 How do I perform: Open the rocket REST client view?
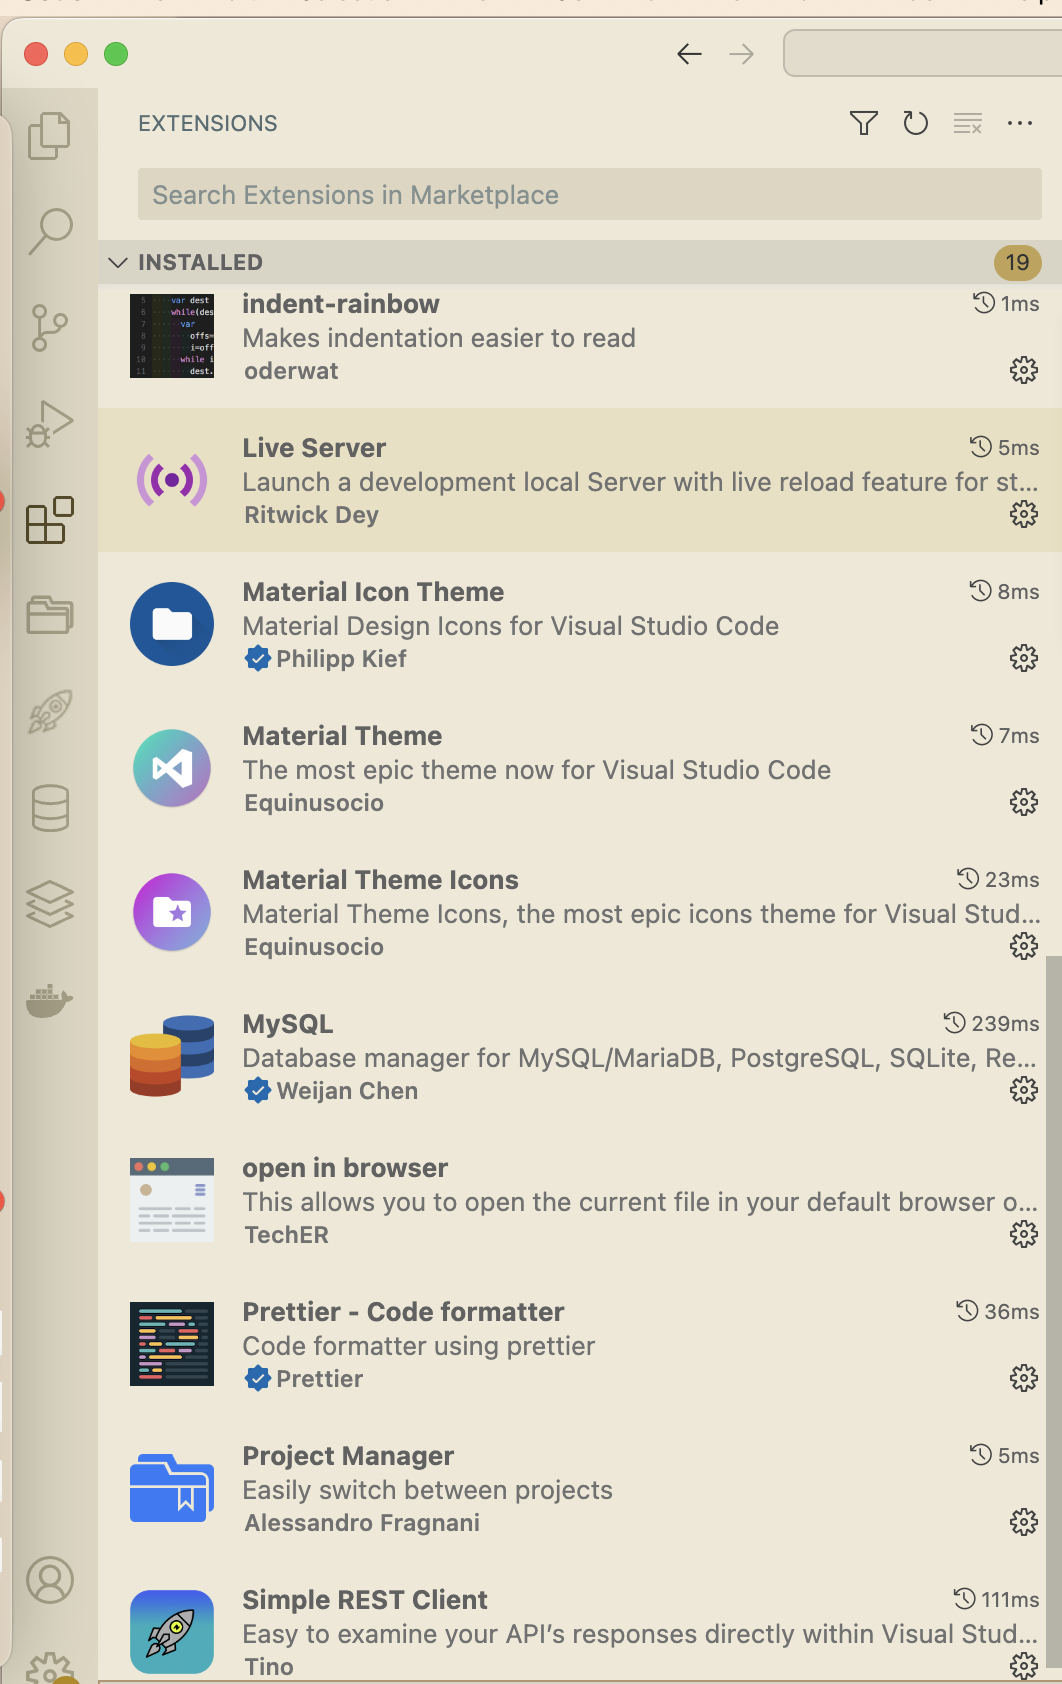(50, 711)
